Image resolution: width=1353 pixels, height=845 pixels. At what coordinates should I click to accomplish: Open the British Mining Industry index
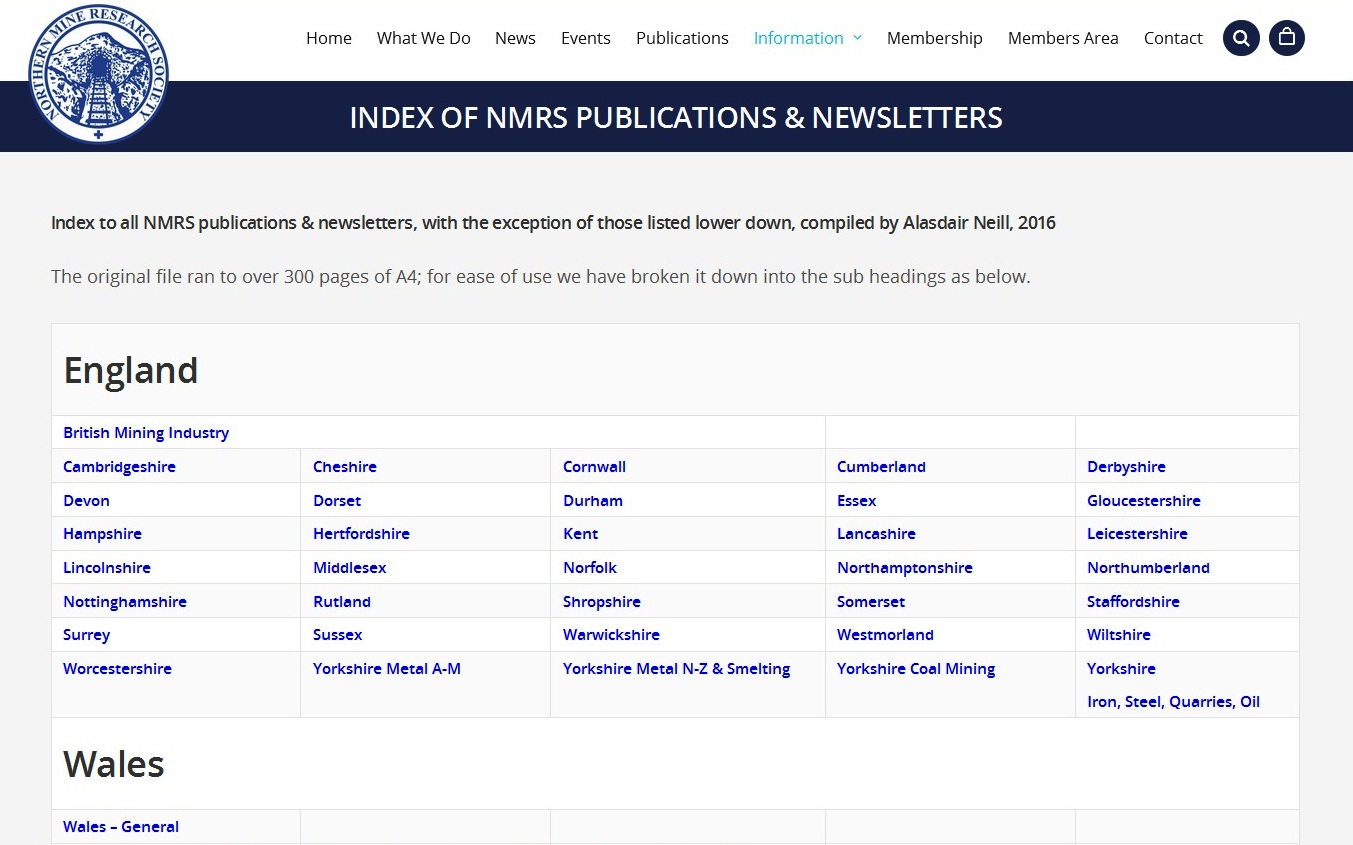pos(146,433)
